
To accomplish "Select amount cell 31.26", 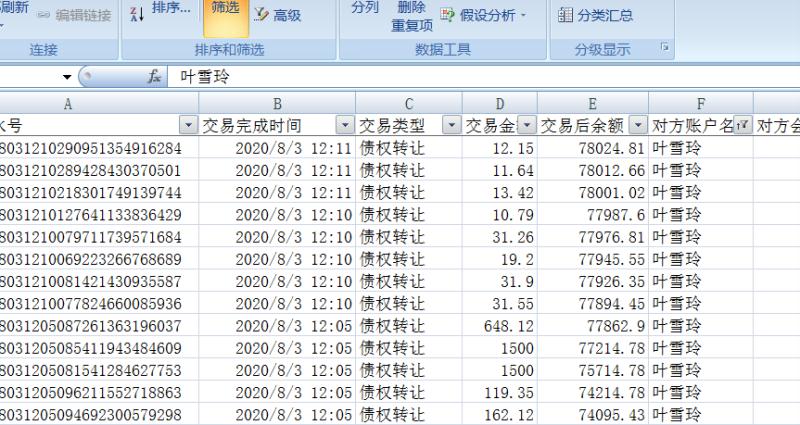I will point(499,237).
